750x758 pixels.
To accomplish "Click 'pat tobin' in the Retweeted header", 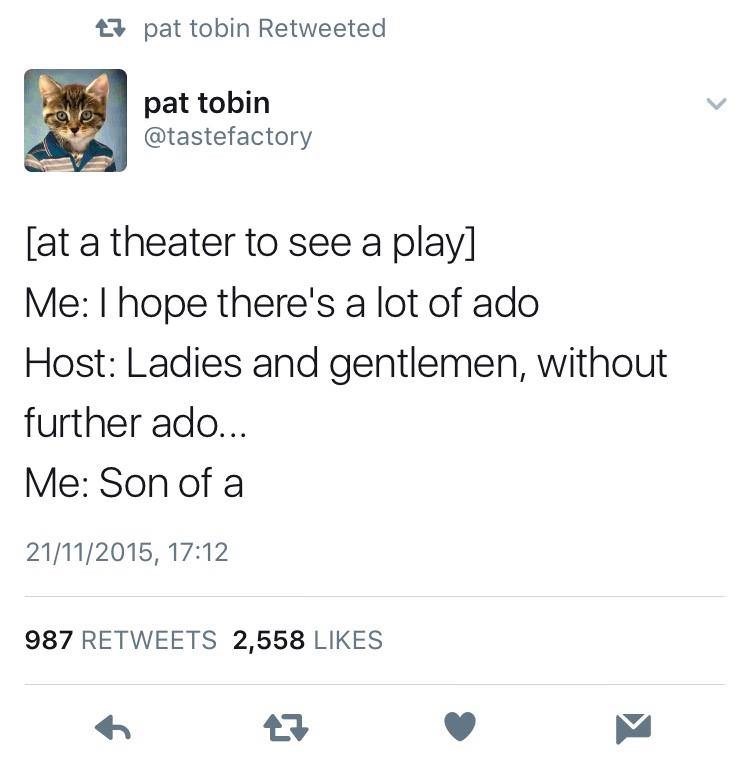I will (196, 28).
